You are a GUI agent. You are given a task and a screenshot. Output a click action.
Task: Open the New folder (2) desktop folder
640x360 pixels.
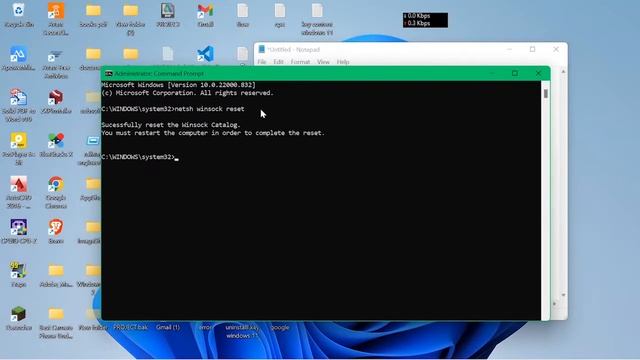click(x=131, y=11)
